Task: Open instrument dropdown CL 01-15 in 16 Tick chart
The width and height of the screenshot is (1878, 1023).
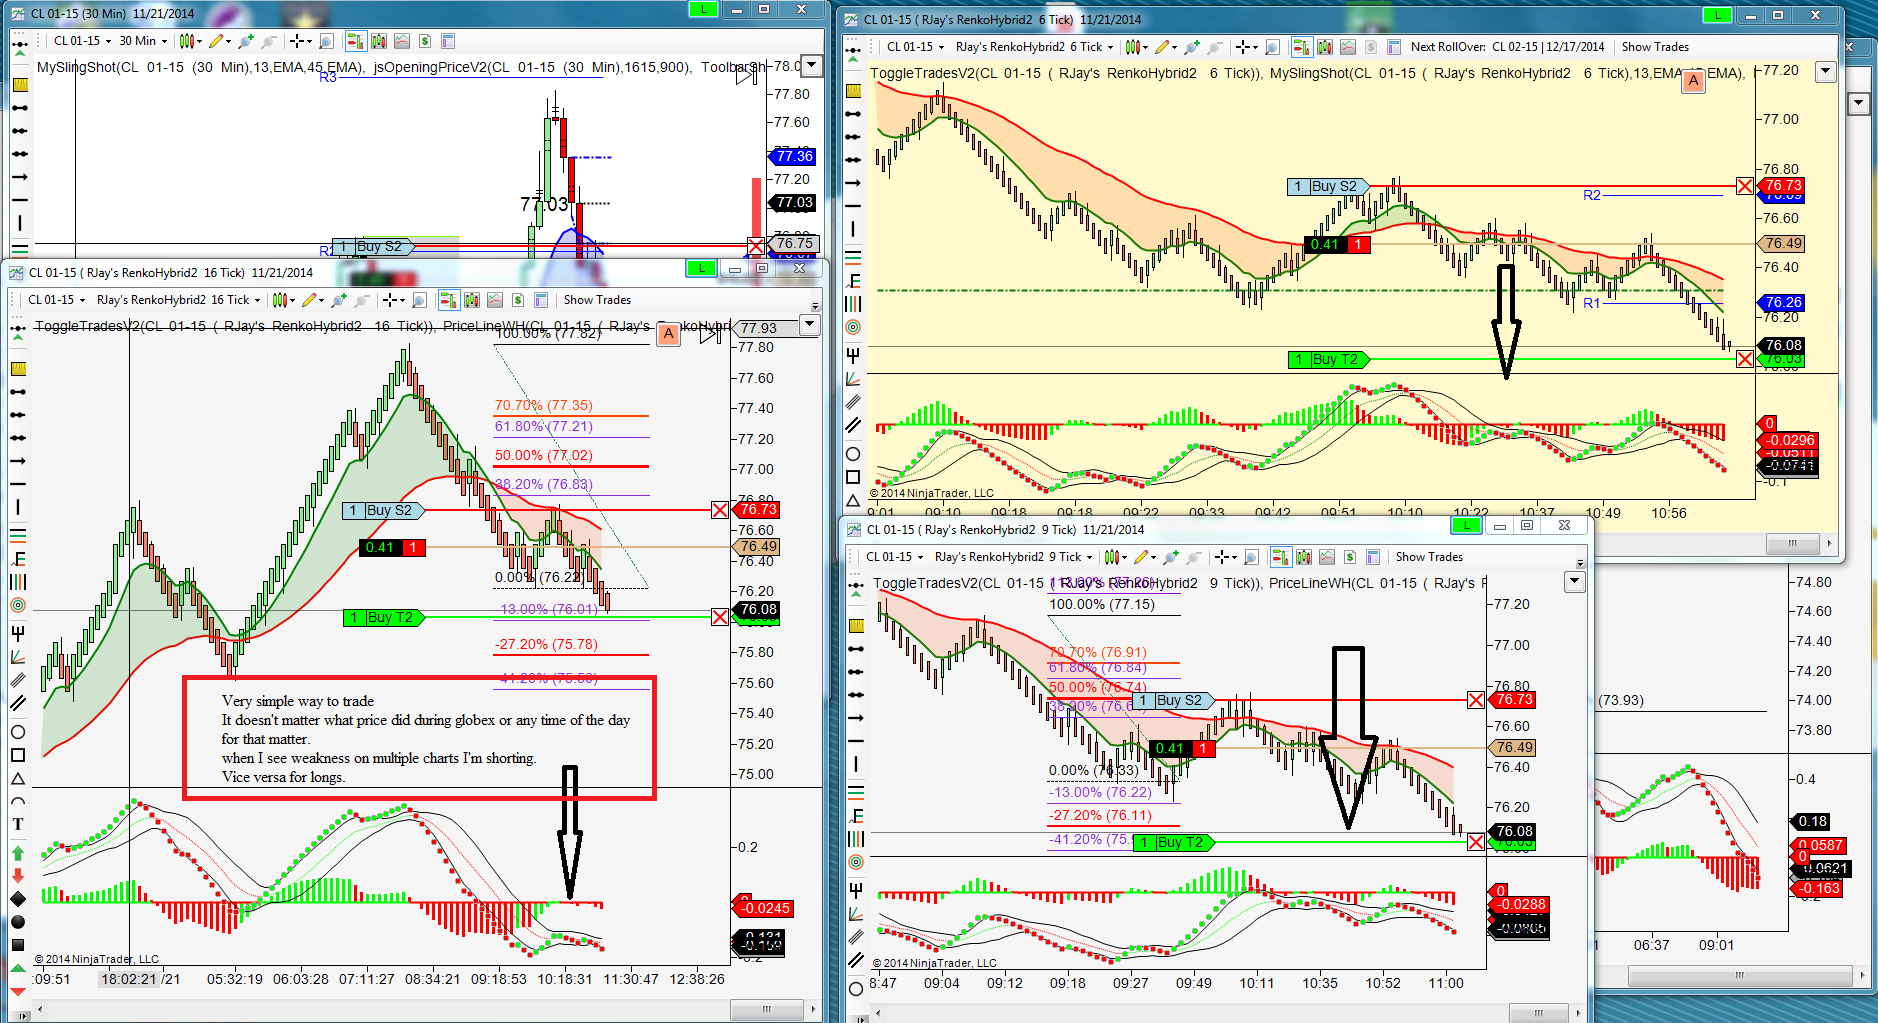Action: tap(56, 300)
